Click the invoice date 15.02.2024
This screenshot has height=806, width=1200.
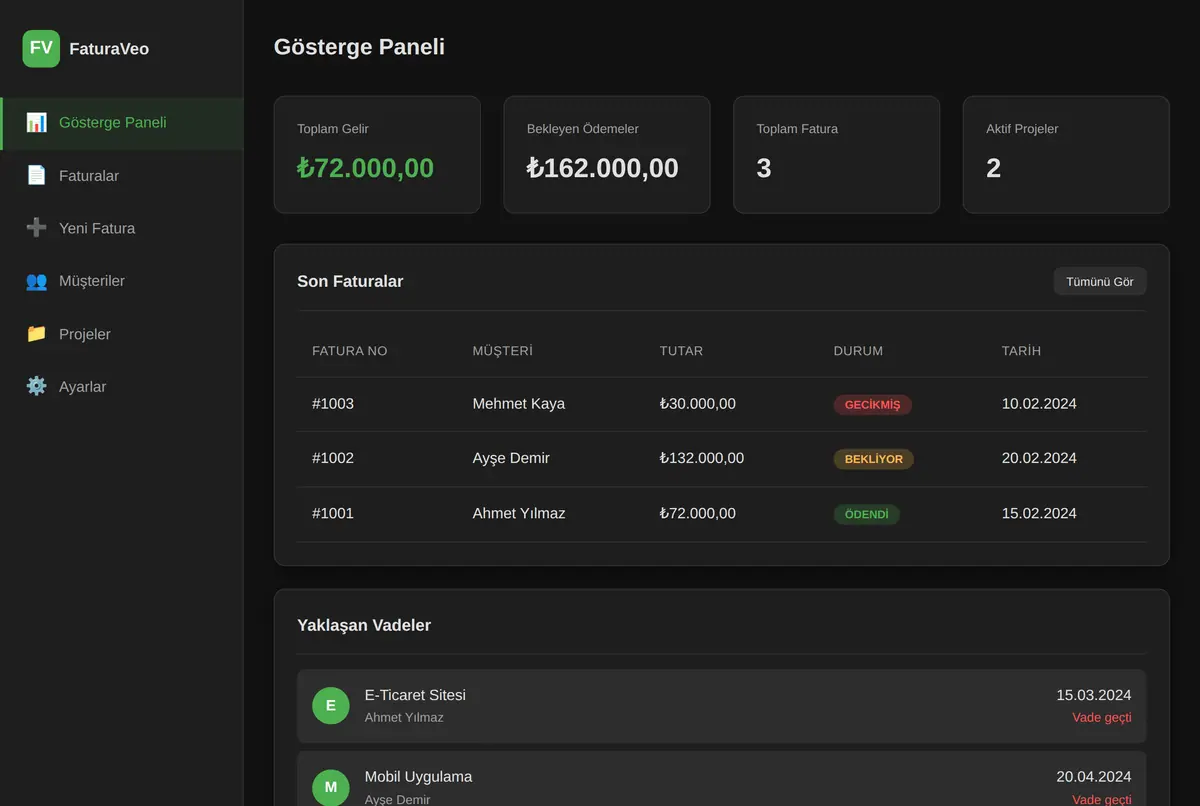[x=1039, y=514]
